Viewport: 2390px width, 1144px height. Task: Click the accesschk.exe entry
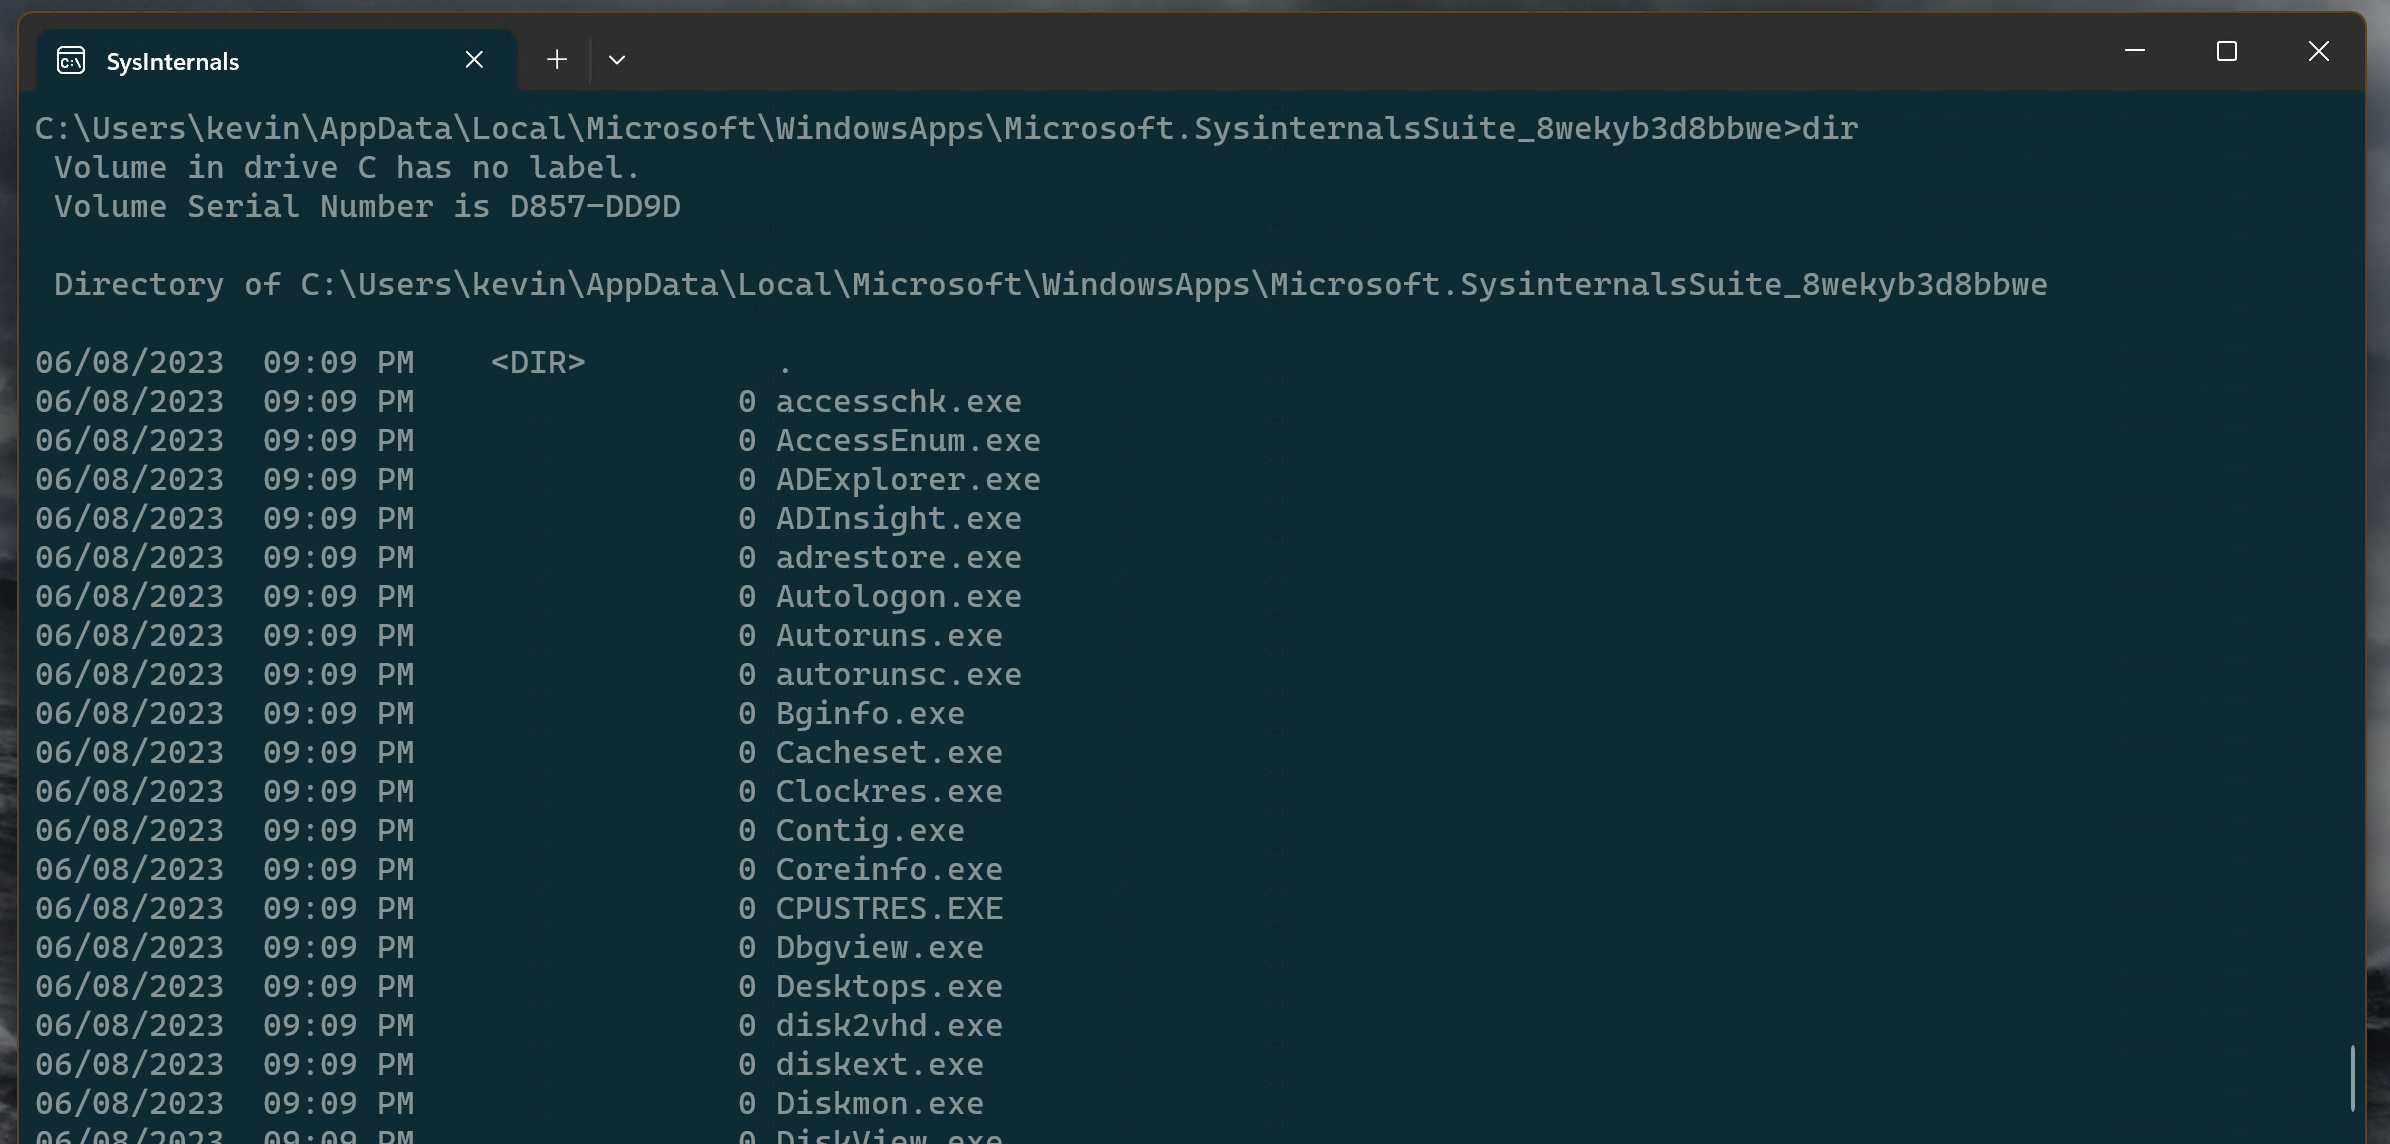(898, 401)
